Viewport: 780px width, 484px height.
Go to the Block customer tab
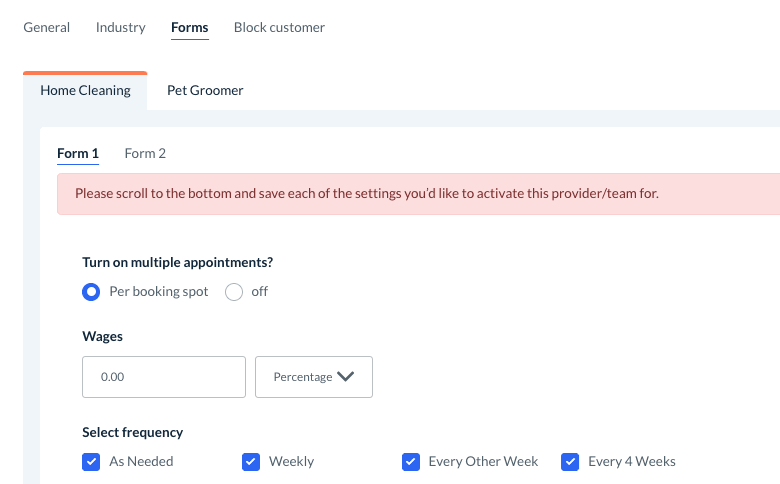pos(279,28)
